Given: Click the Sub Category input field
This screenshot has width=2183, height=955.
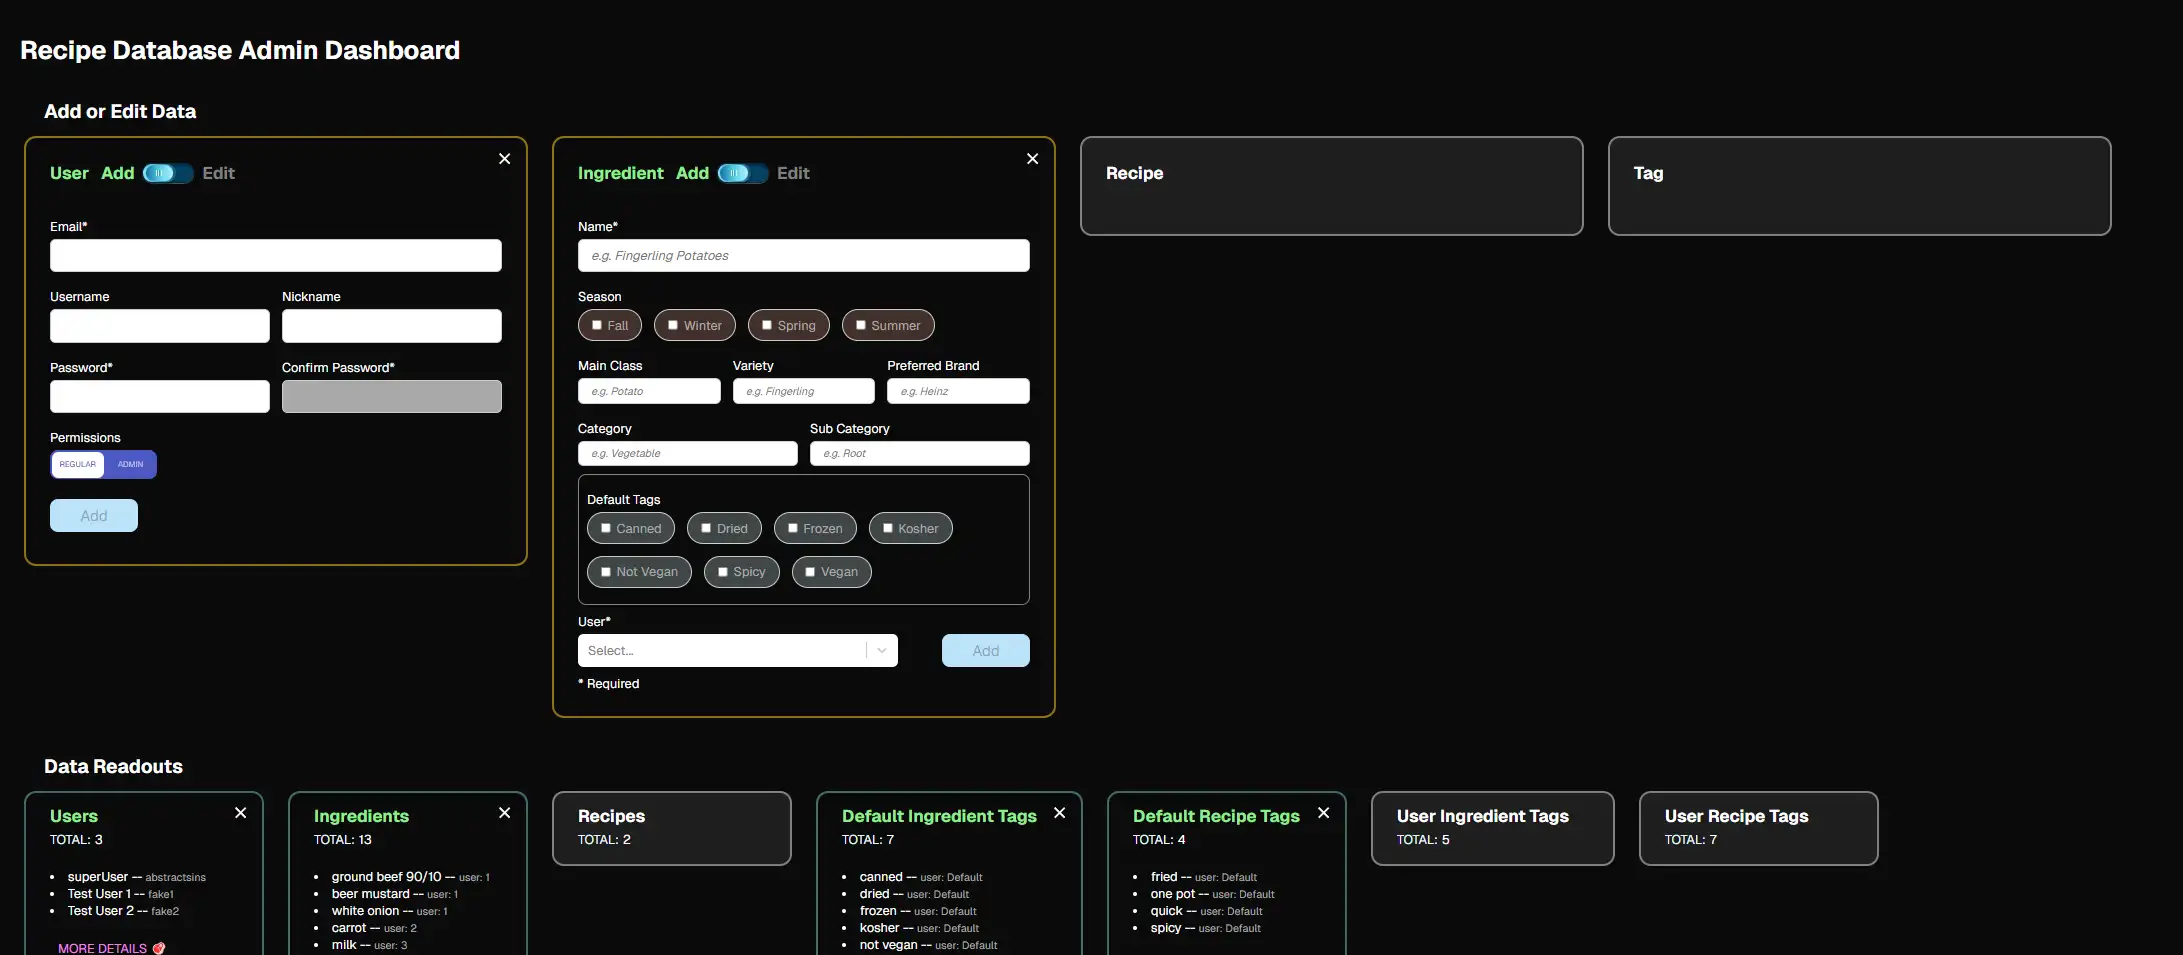Looking at the screenshot, I should [x=920, y=453].
